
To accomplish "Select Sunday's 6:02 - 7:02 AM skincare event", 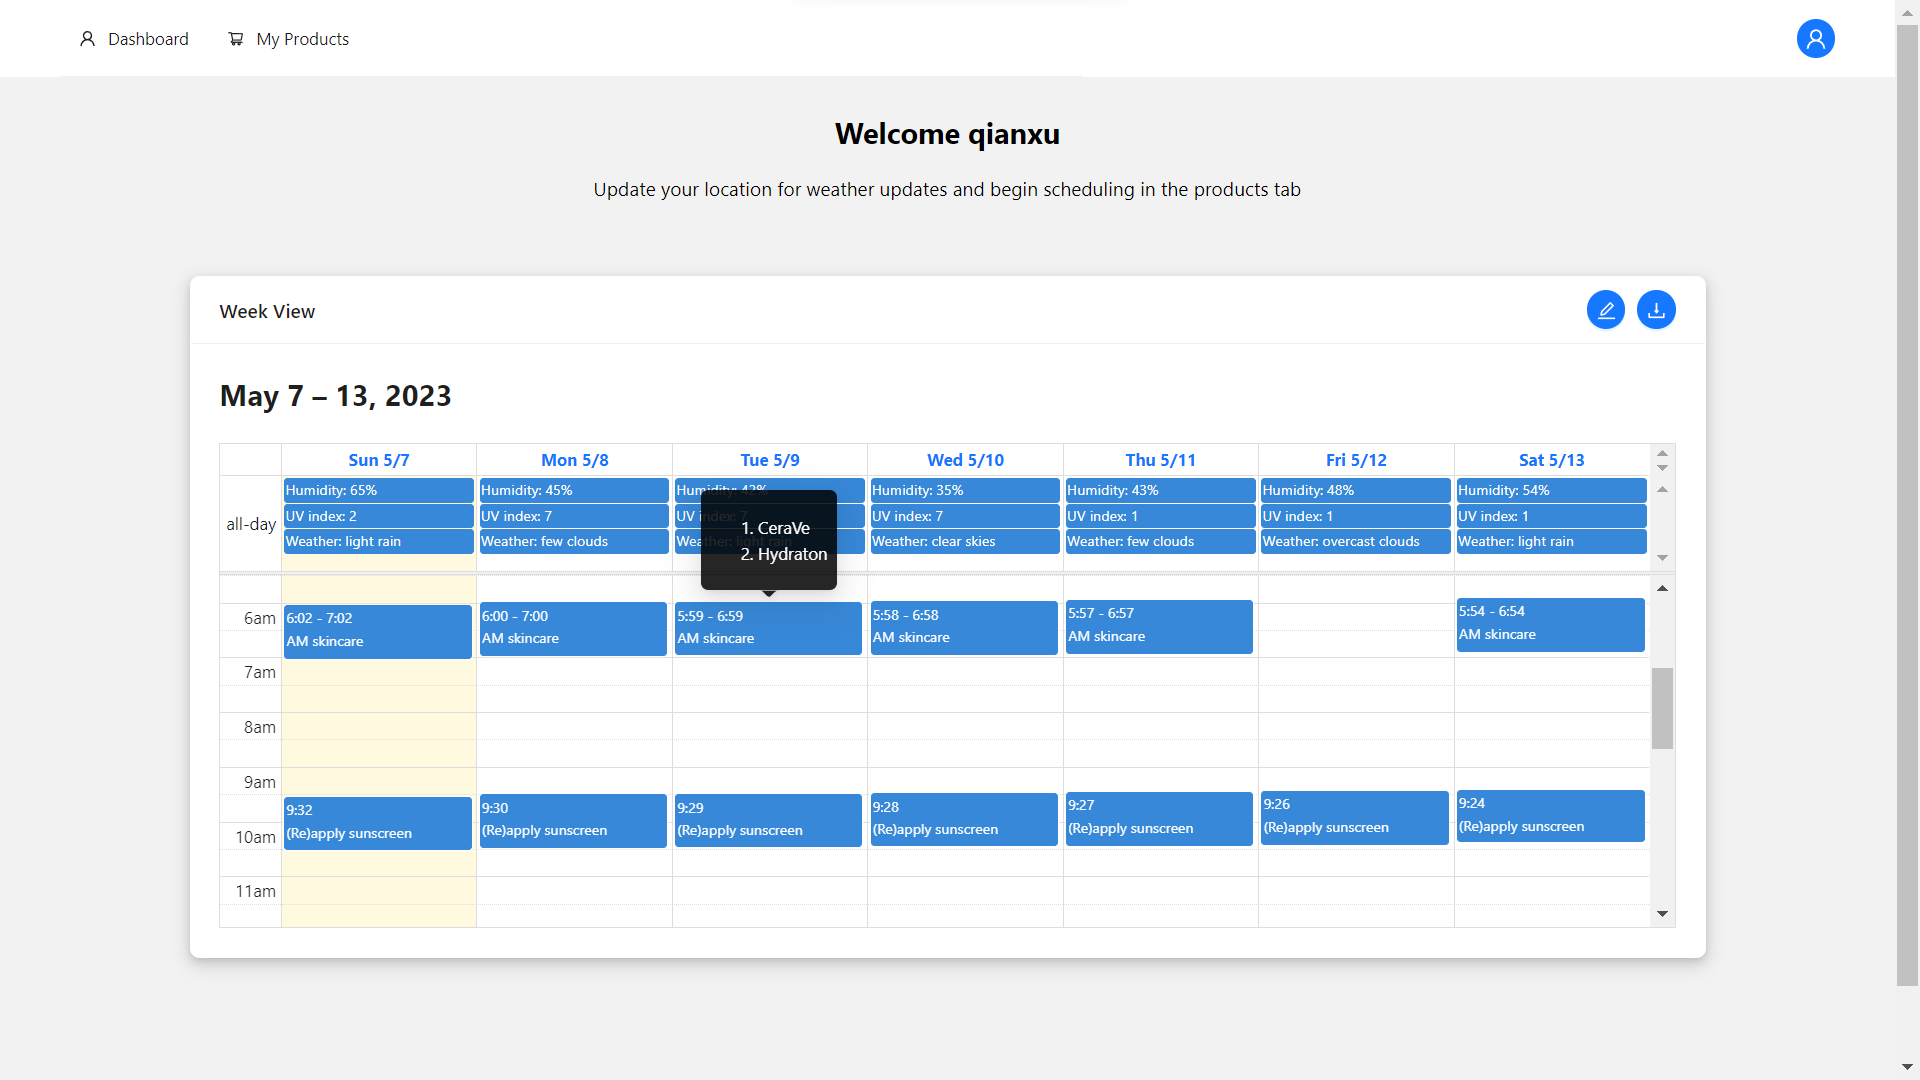I will pyautogui.click(x=377, y=630).
